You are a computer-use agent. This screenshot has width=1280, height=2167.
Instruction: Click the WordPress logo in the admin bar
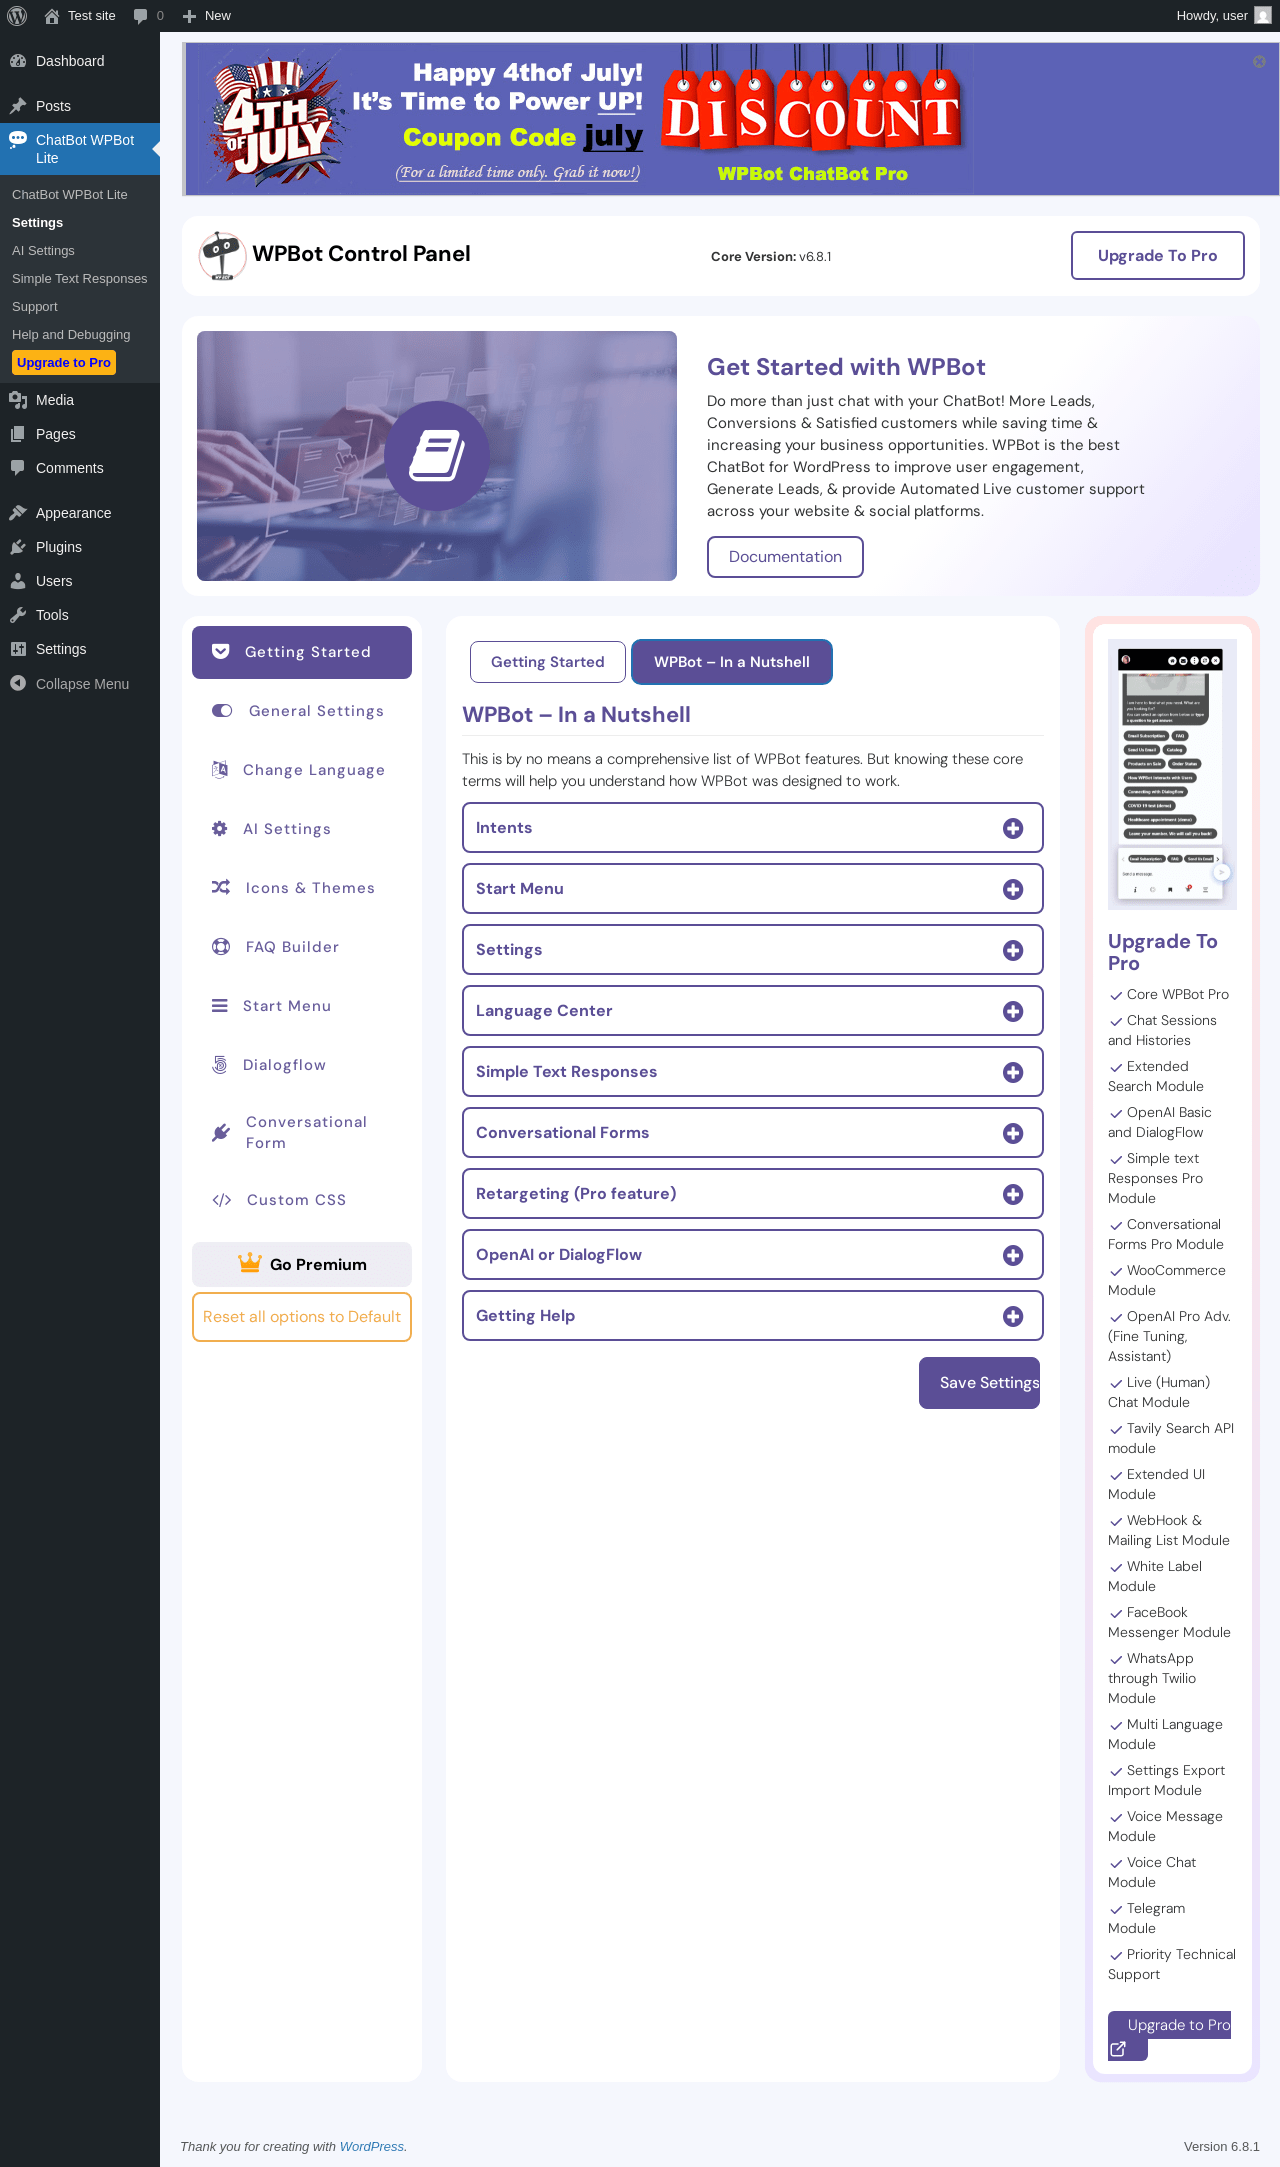pos(17,16)
